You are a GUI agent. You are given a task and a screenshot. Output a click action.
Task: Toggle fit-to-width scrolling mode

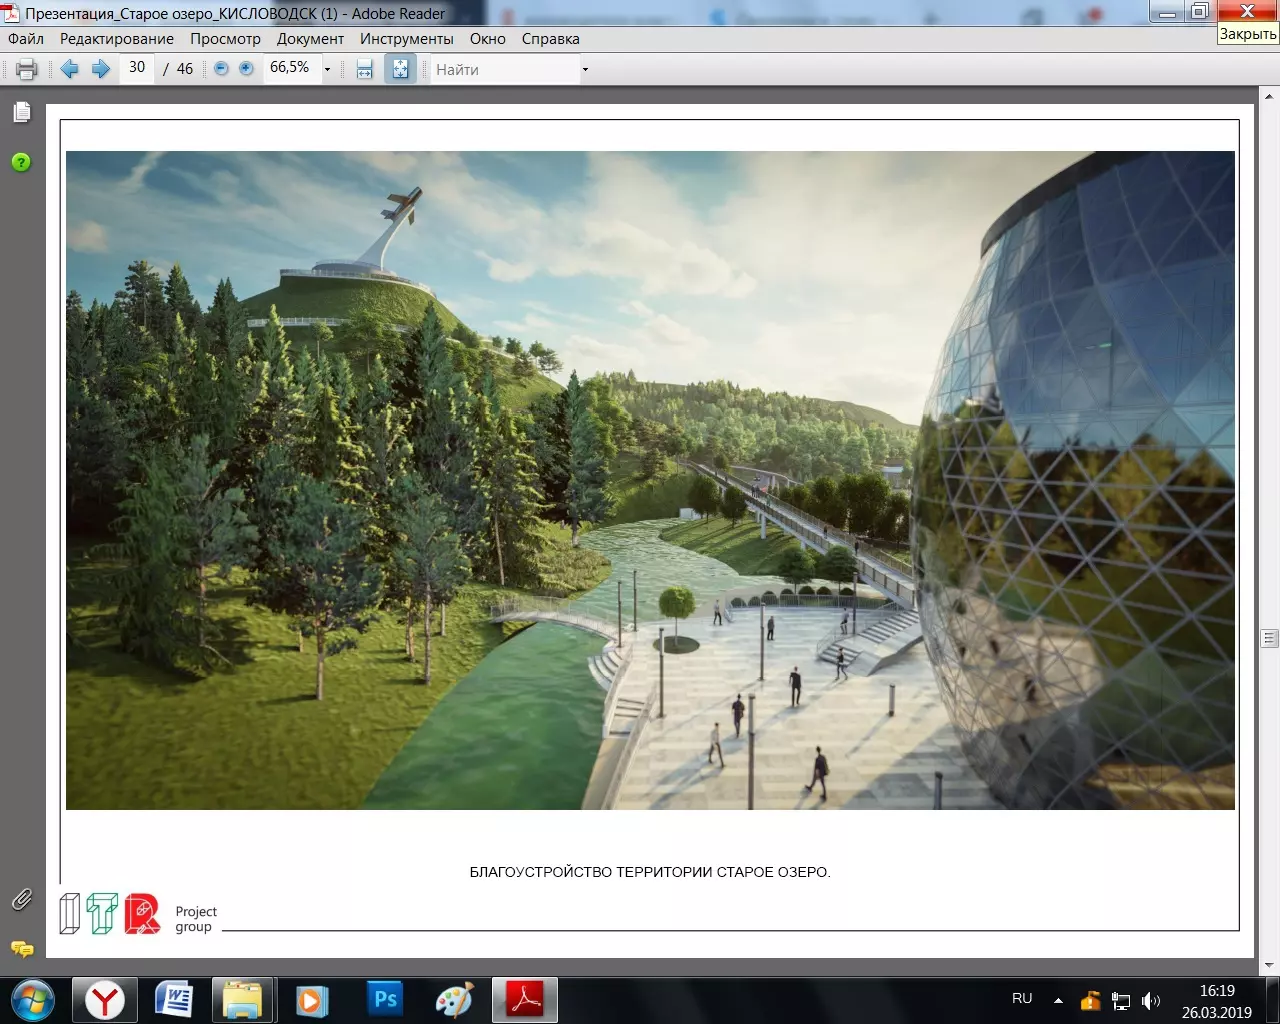365,69
